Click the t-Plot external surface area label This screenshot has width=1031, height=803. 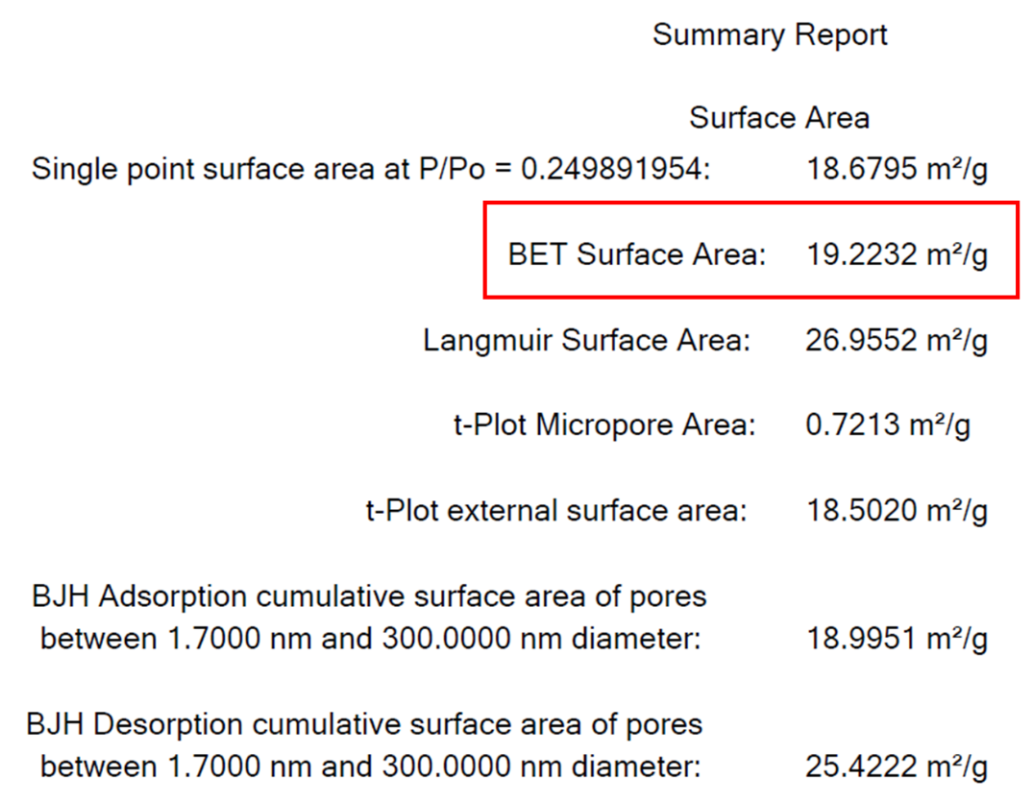tap(556, 512)
